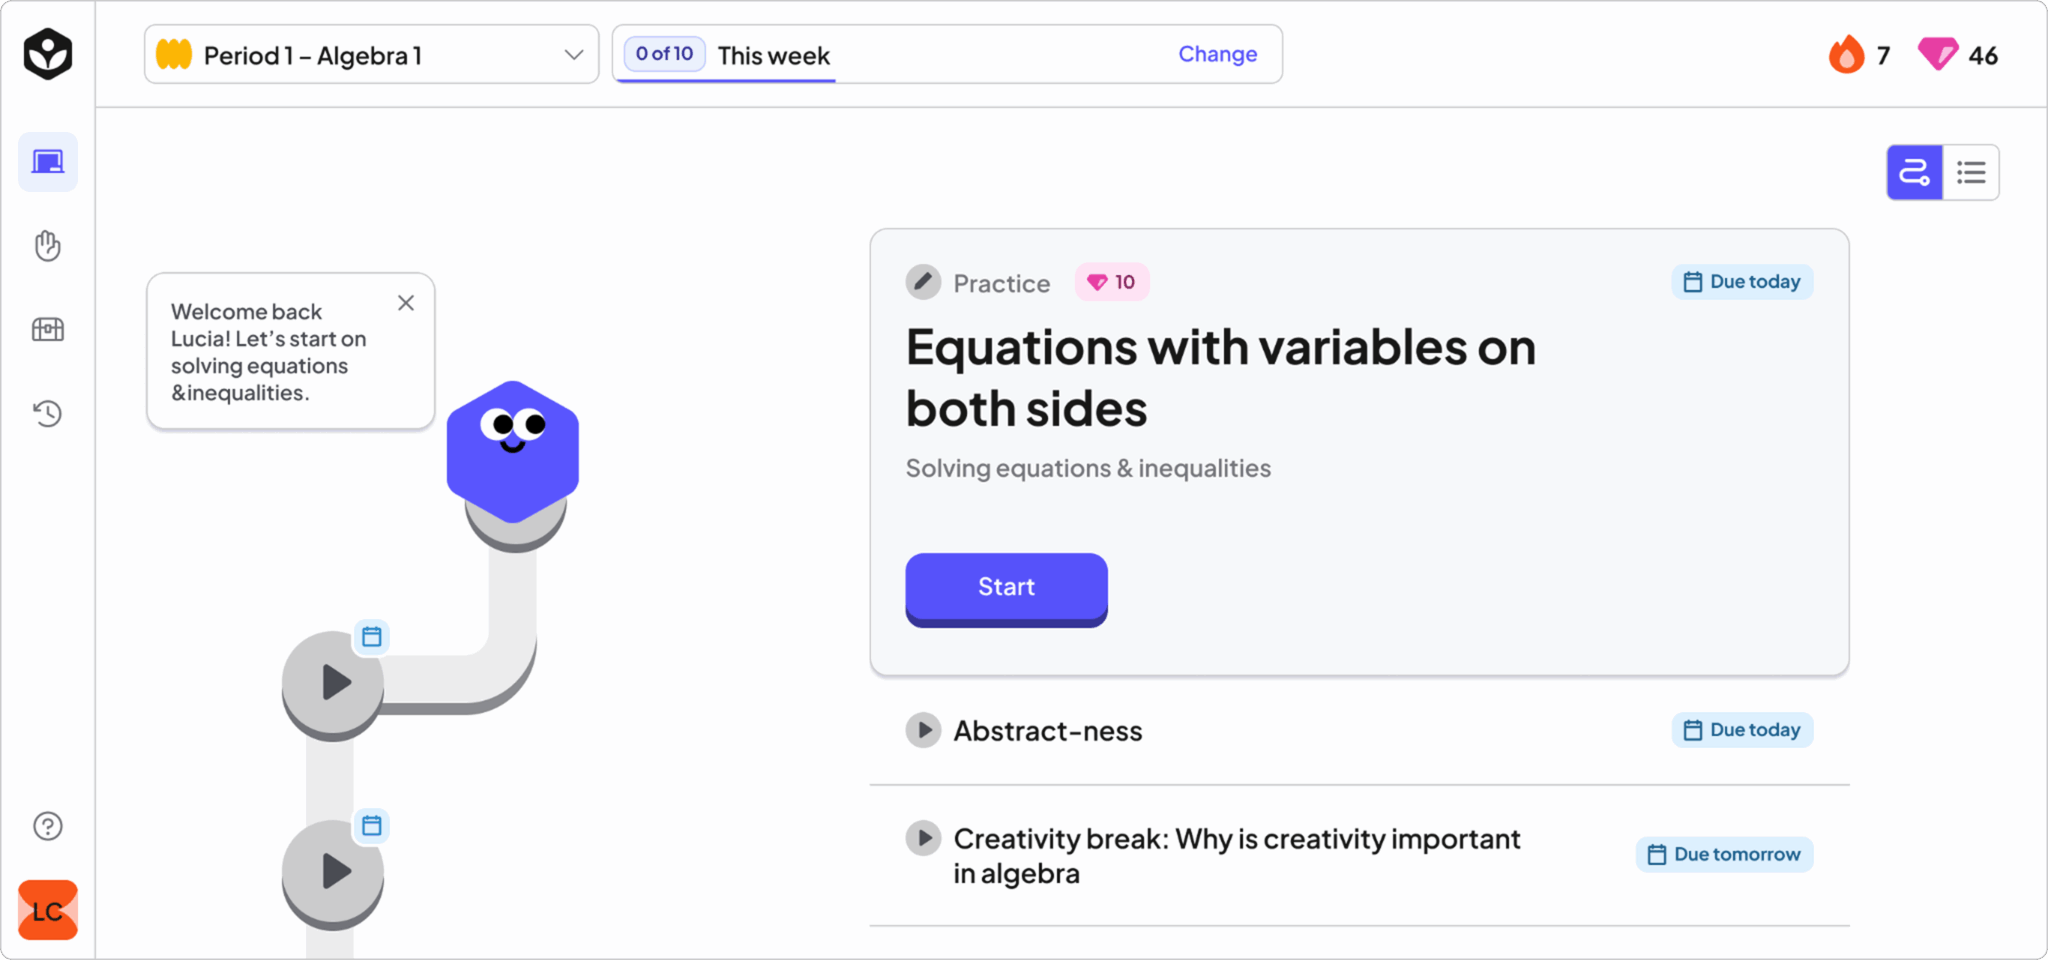Enable the path view layout
2048x960 pixels.
[1914, 172]
